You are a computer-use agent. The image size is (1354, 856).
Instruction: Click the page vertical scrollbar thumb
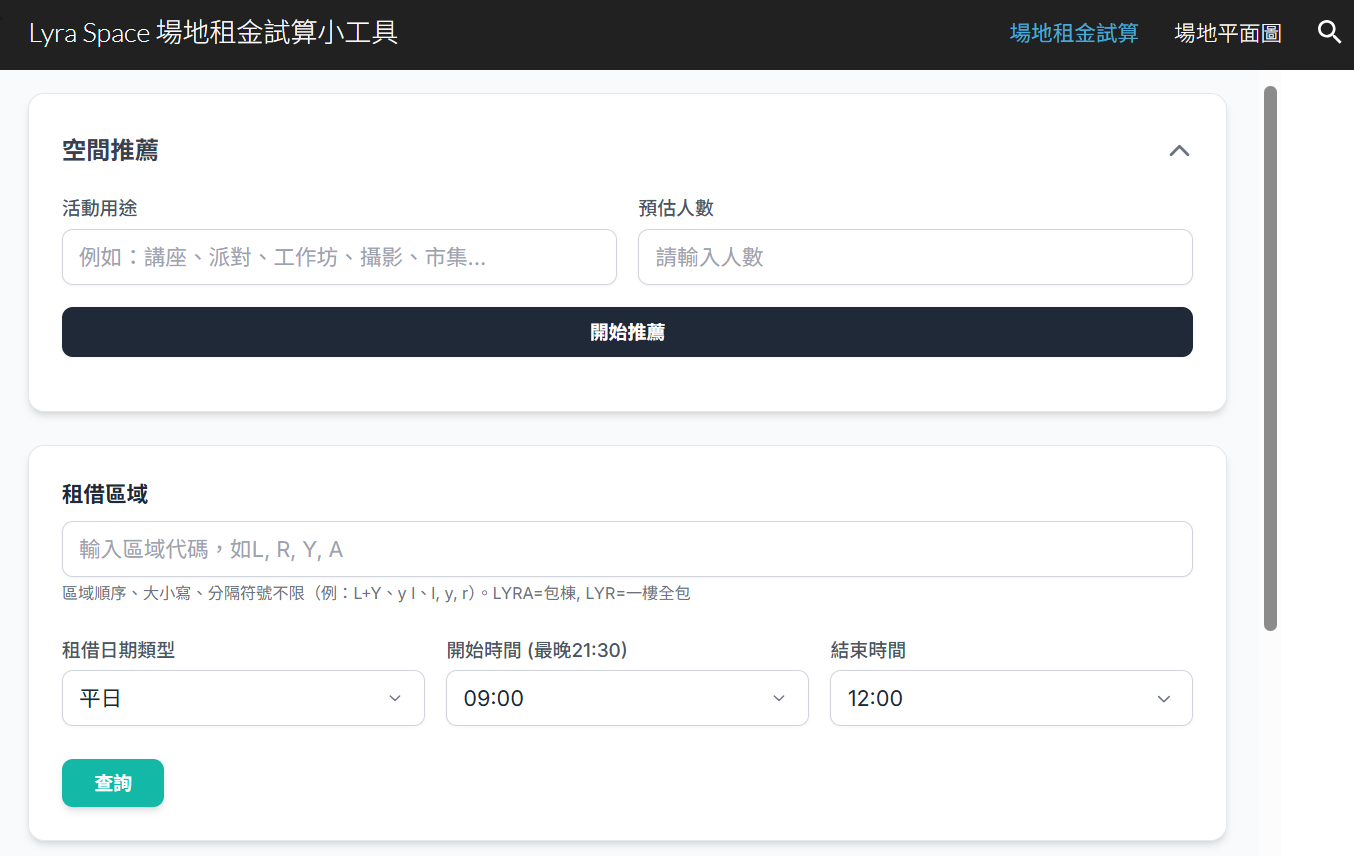point(1270,357)
